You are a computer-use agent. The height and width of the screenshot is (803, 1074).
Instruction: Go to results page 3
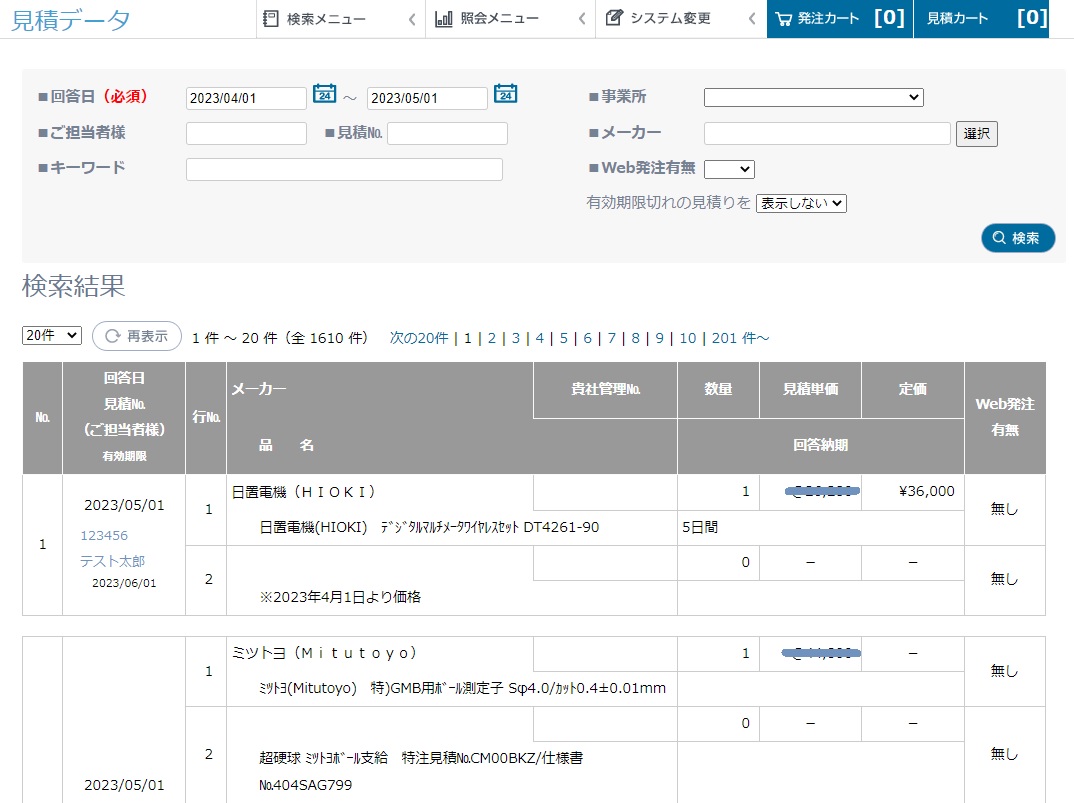[x=516, y=338]
